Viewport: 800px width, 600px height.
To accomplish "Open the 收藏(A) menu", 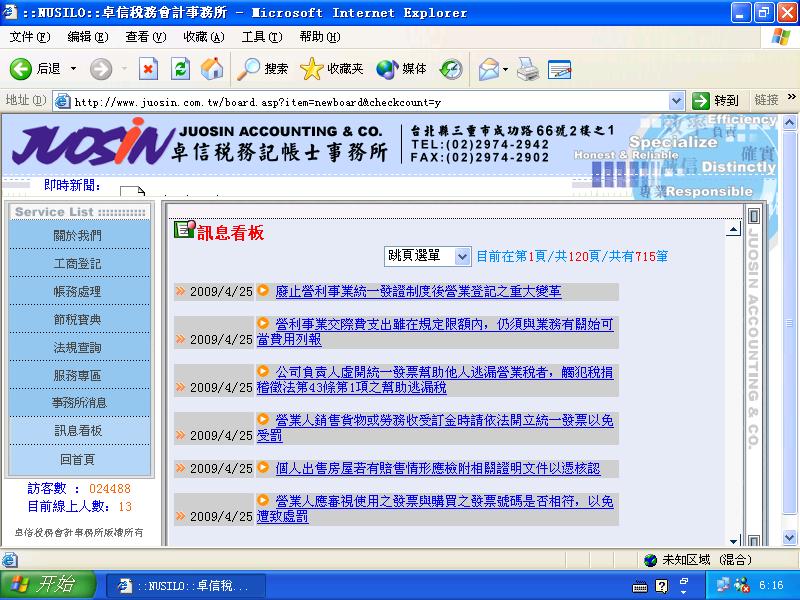I will click(x=204, y=37).
